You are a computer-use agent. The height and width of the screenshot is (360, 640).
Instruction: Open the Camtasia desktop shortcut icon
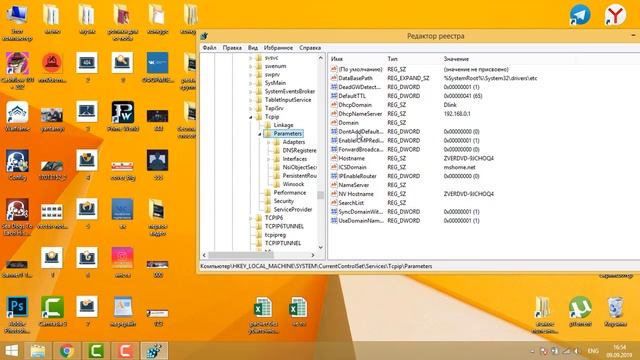click(52, 307)
